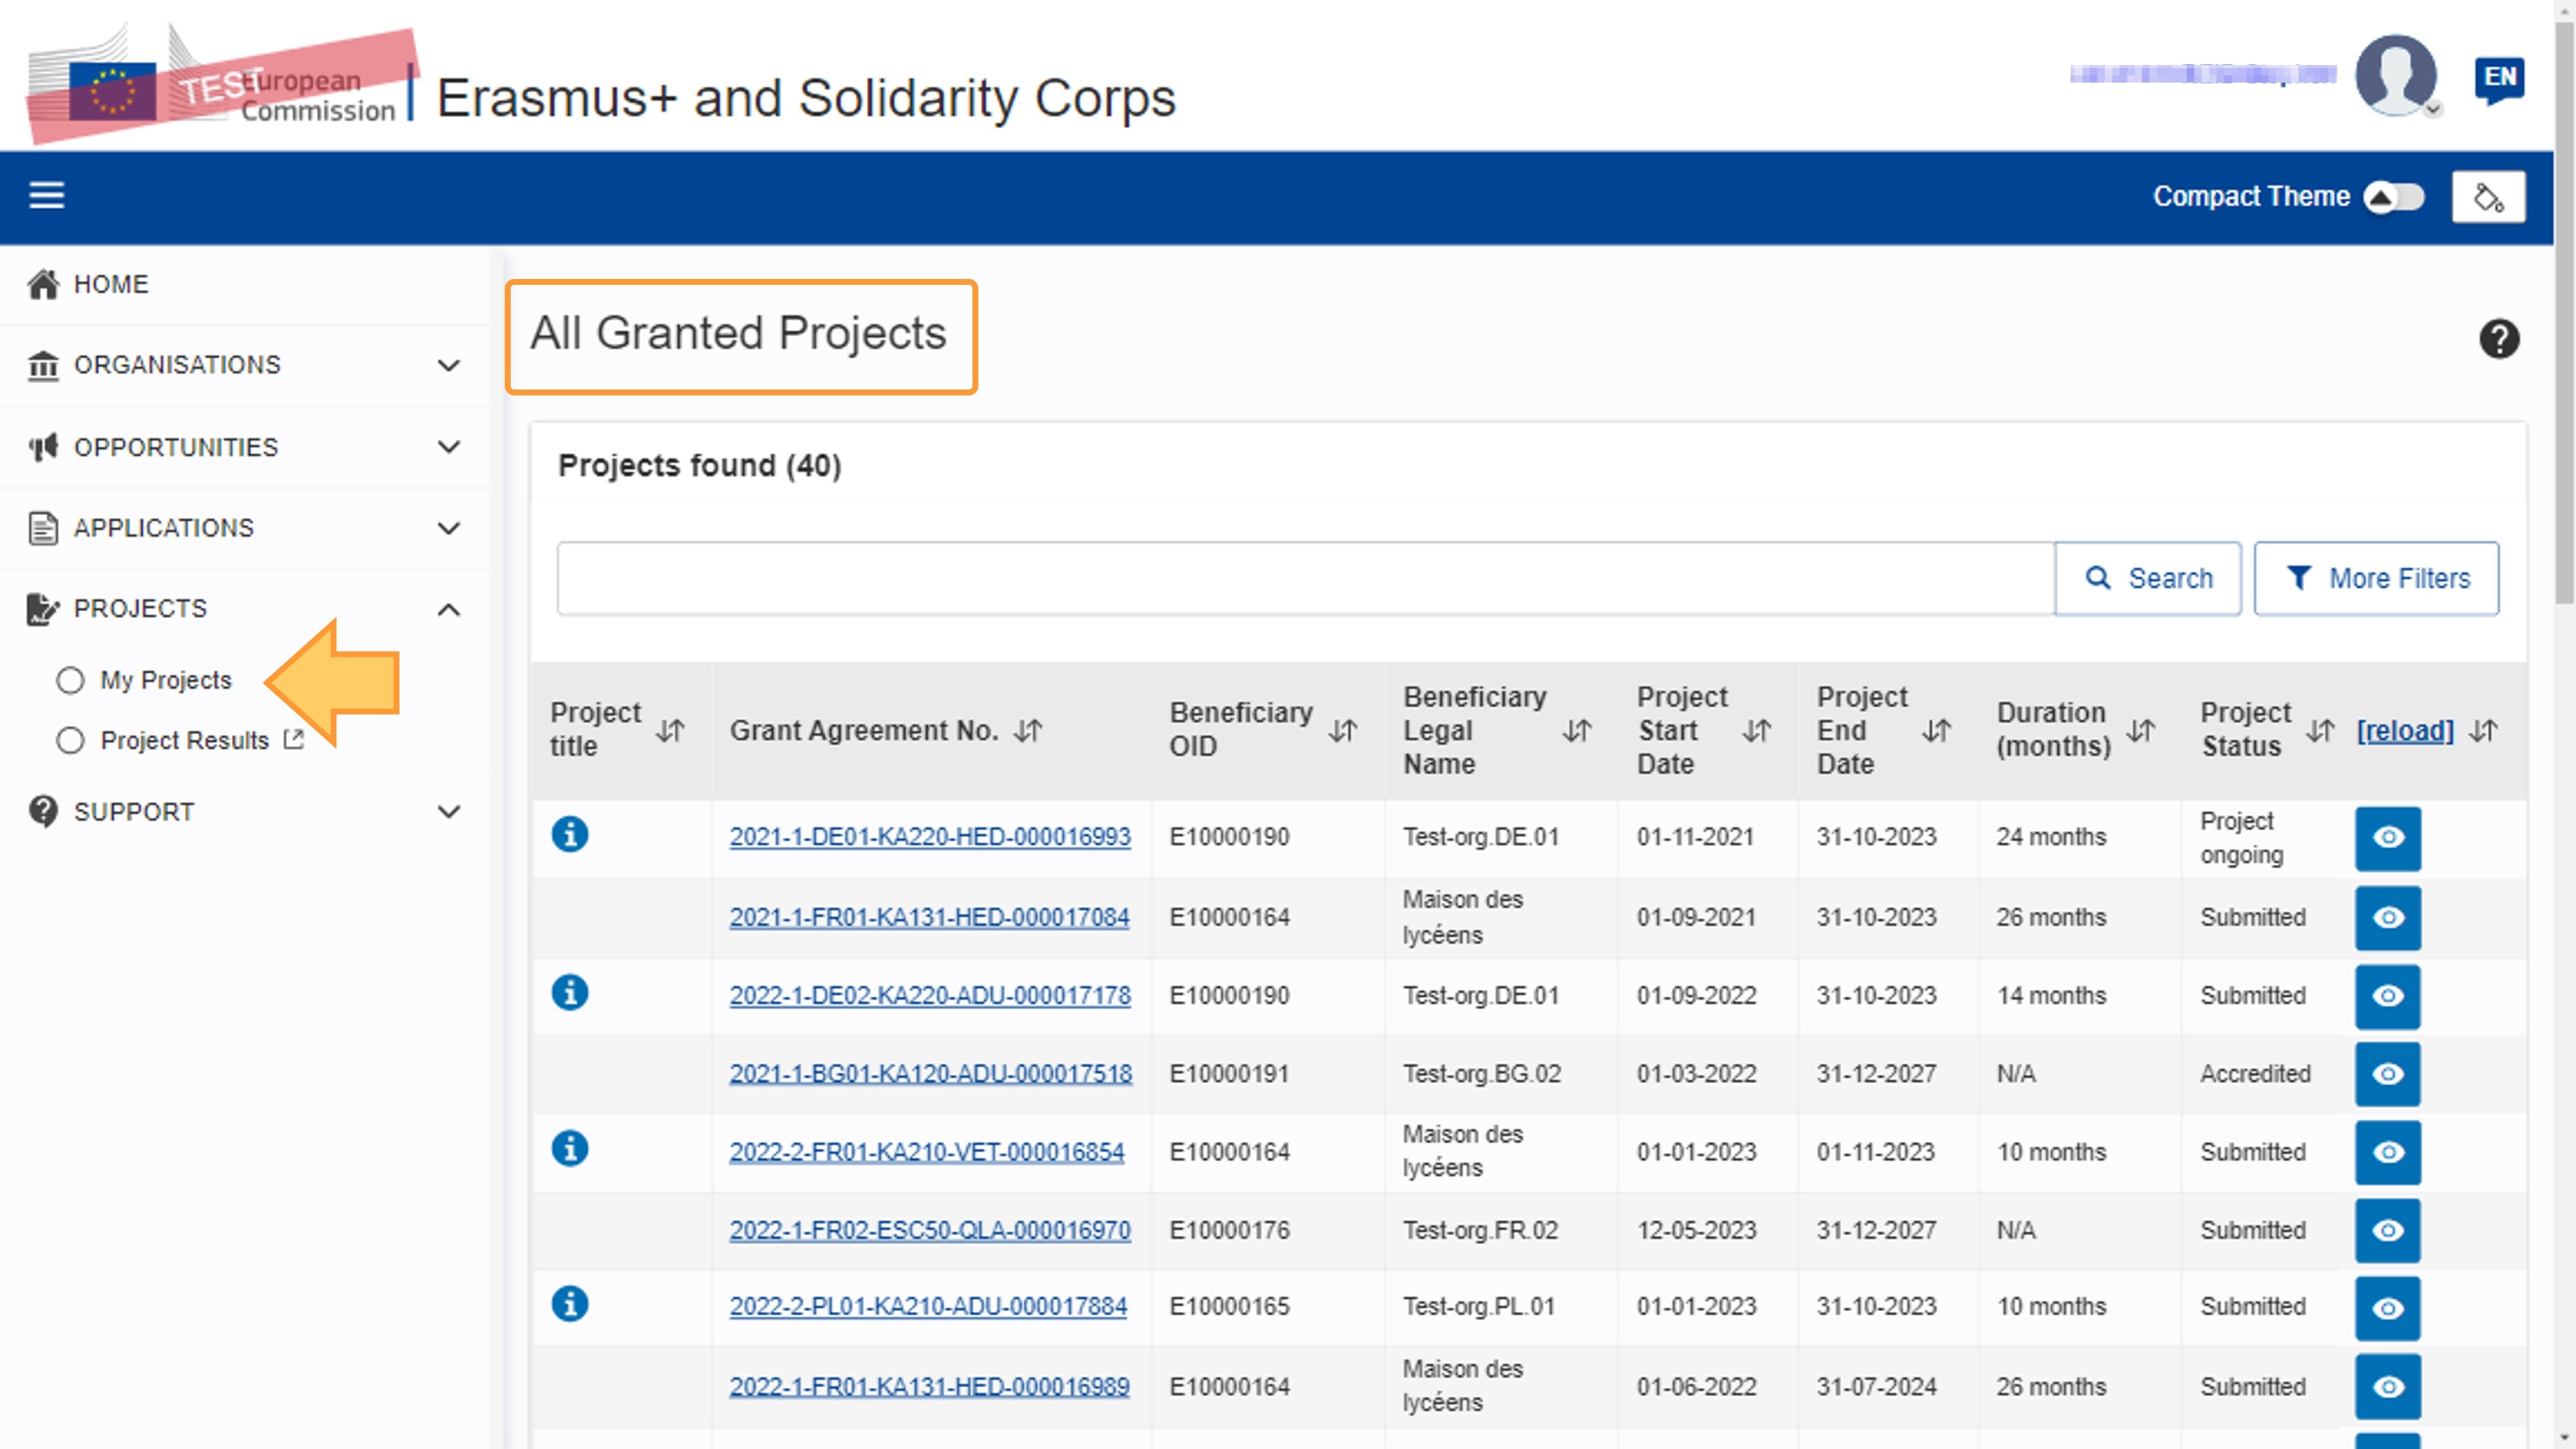Click info icon for 2021-1-DE01-KA220-HED-000016993
Screen dimensions: 2576x1449
[570, 834]
